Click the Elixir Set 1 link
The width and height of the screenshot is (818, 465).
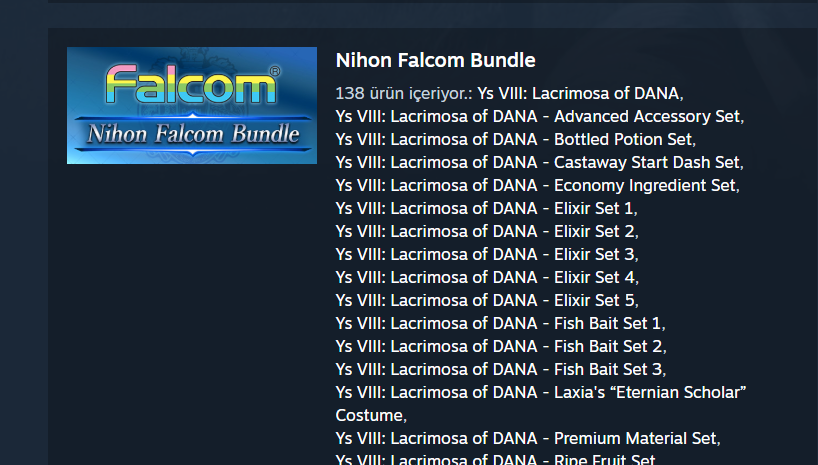click(485, 208)
